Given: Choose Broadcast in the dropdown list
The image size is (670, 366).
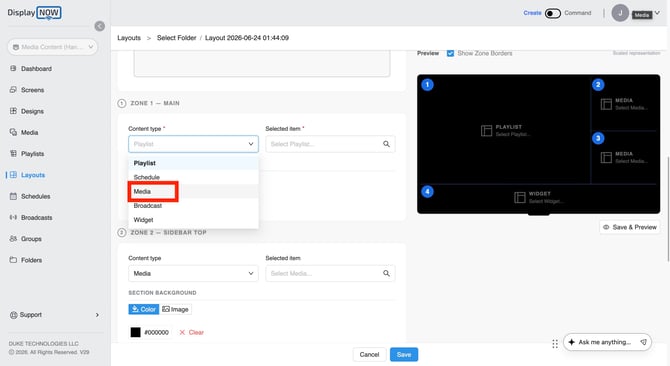Looking at the screenshot, I should pos(194,205).
